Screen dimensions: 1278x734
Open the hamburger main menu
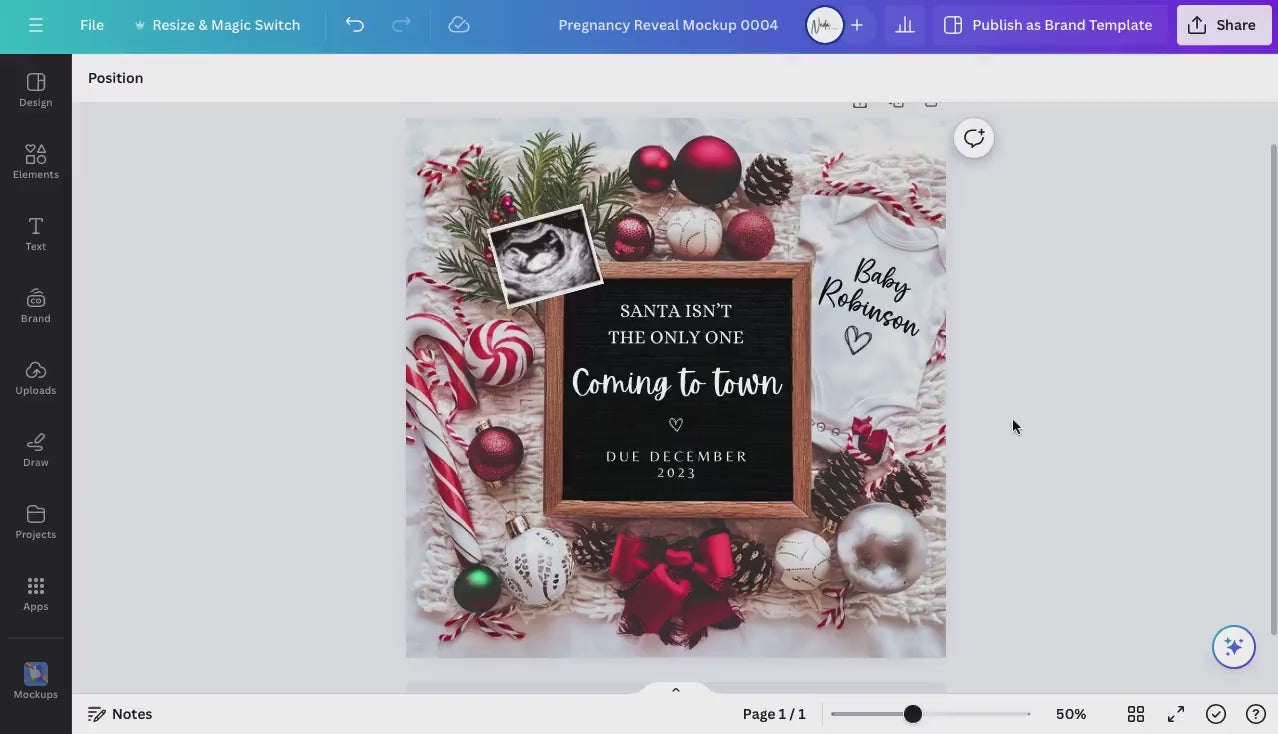36,25
